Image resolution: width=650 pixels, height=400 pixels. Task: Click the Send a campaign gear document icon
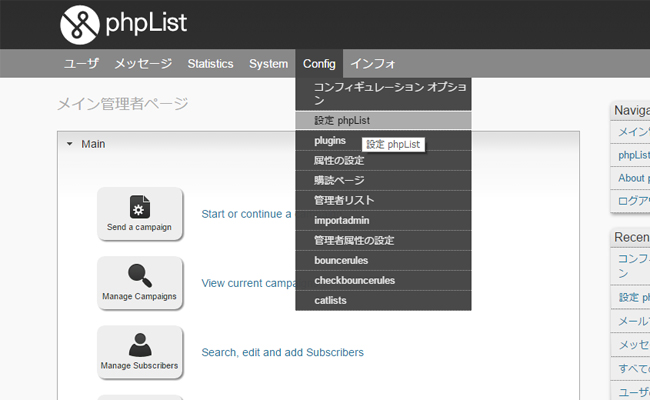(x=140, y=206)
